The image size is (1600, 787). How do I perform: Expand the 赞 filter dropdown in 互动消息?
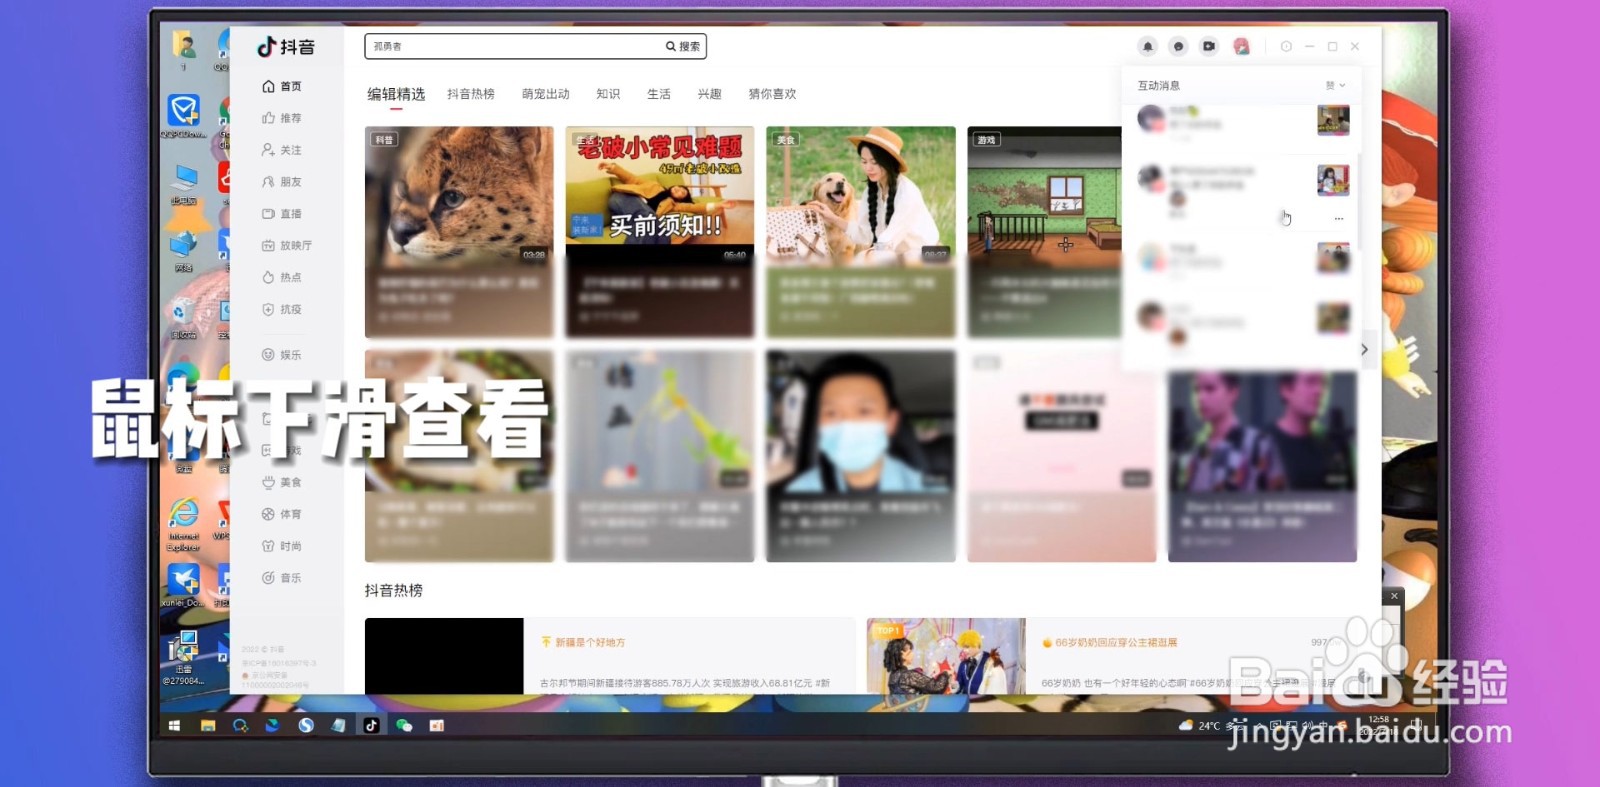point(1336,85)
